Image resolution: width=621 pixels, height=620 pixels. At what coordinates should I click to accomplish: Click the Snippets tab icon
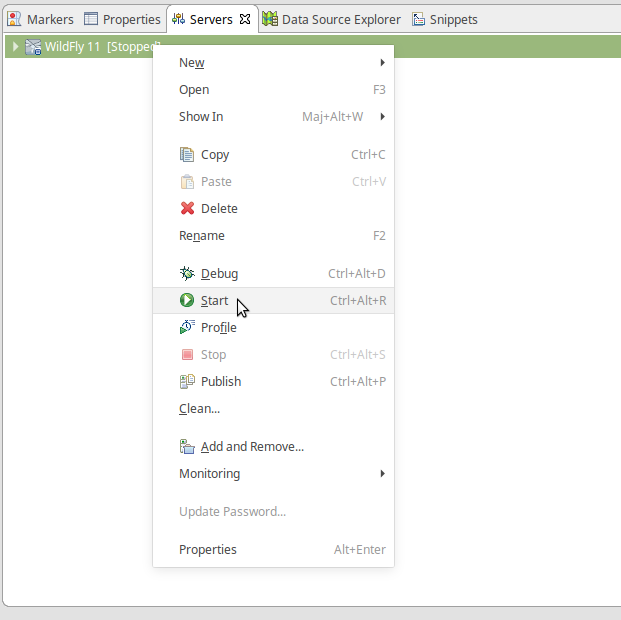(418, 19)
